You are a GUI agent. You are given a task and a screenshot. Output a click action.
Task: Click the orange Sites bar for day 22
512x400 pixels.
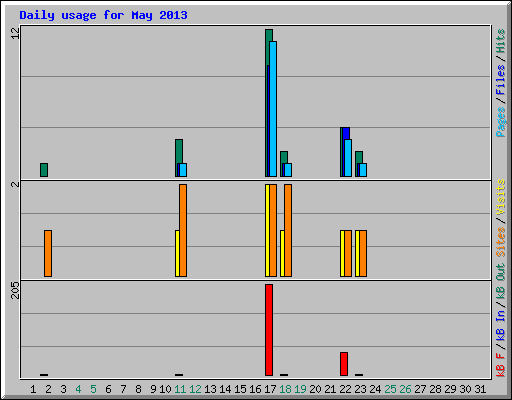[348, 253]
